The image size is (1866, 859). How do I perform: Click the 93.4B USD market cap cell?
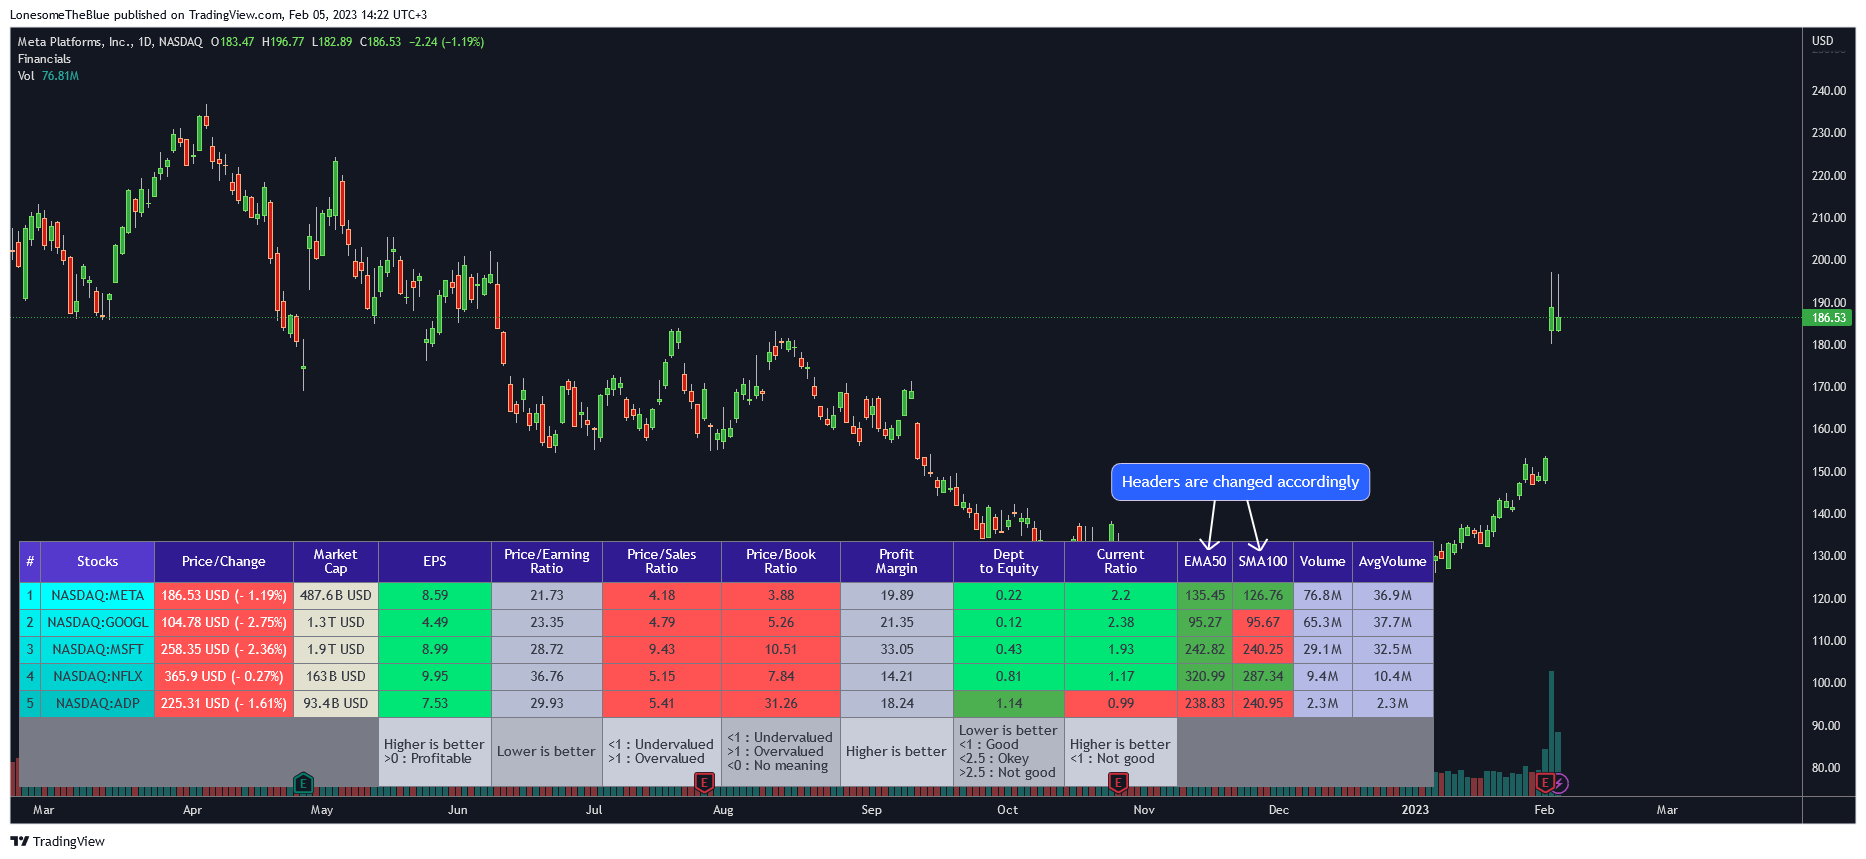point(336,704)
